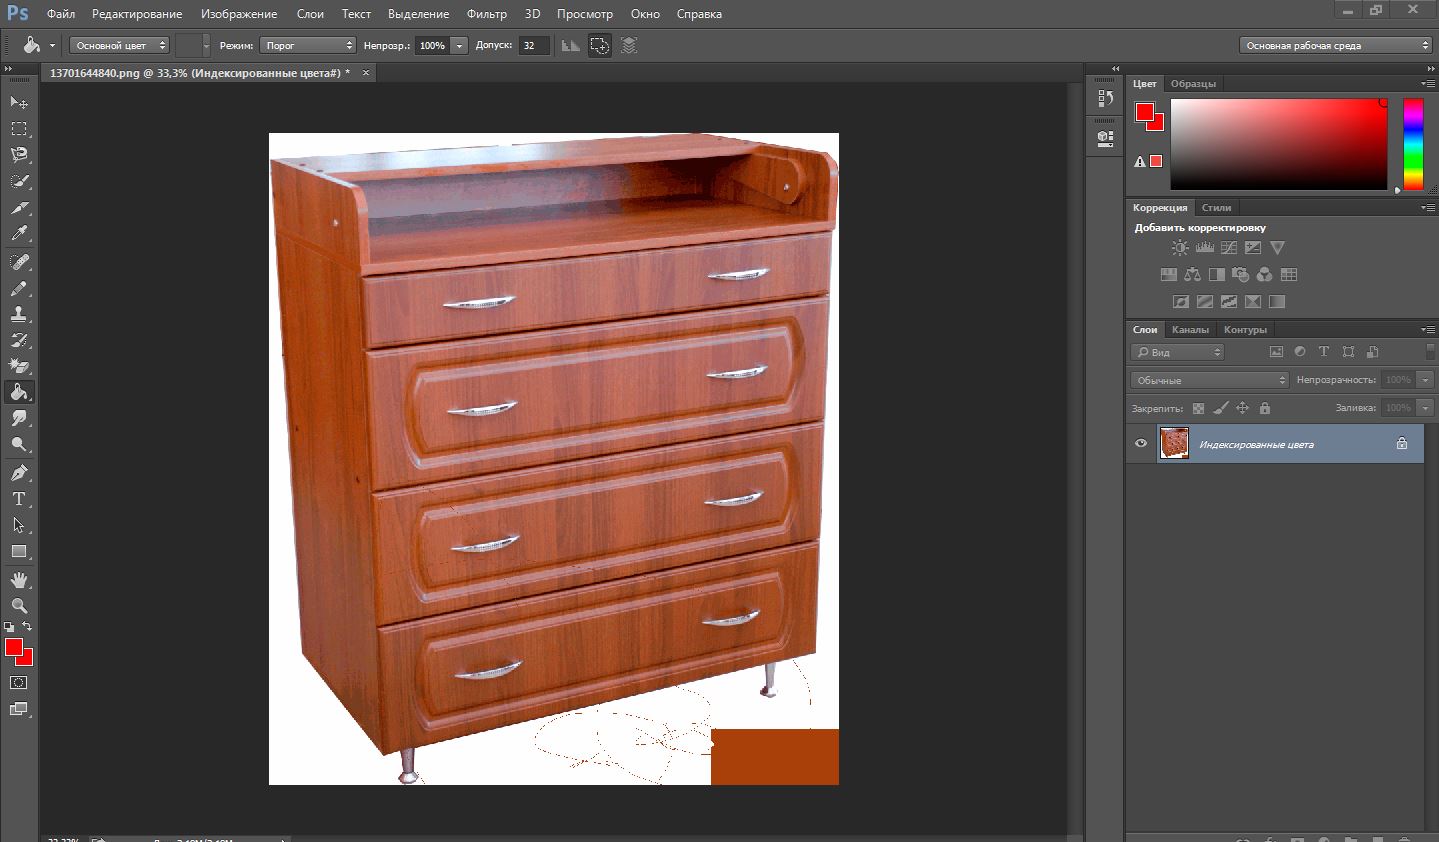Open the Фильтр menu
The image size is (1439, 842).
click(487, 14)
